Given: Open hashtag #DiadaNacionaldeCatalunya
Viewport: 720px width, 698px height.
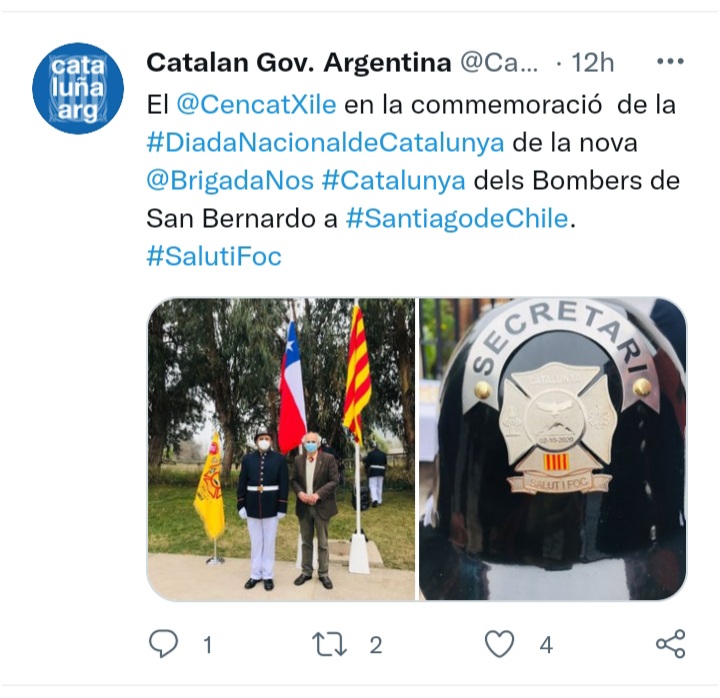Looking at the screenshot, I should pos(326,143).
